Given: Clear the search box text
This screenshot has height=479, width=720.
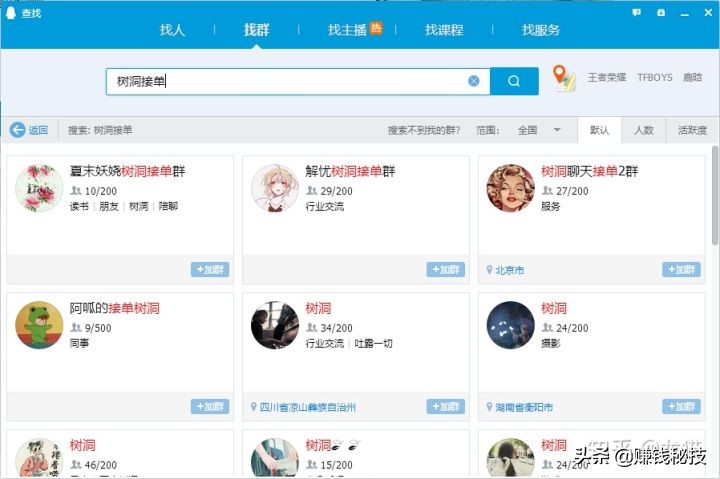Looking at the screenshot, I should click(x=473, y=81).
